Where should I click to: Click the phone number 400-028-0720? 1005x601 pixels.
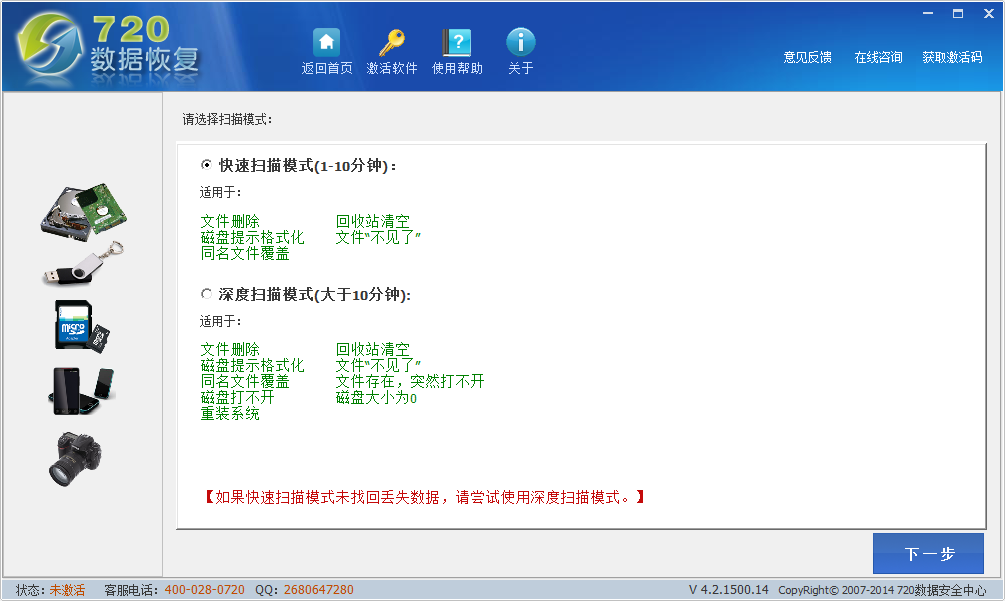point(204,590)
